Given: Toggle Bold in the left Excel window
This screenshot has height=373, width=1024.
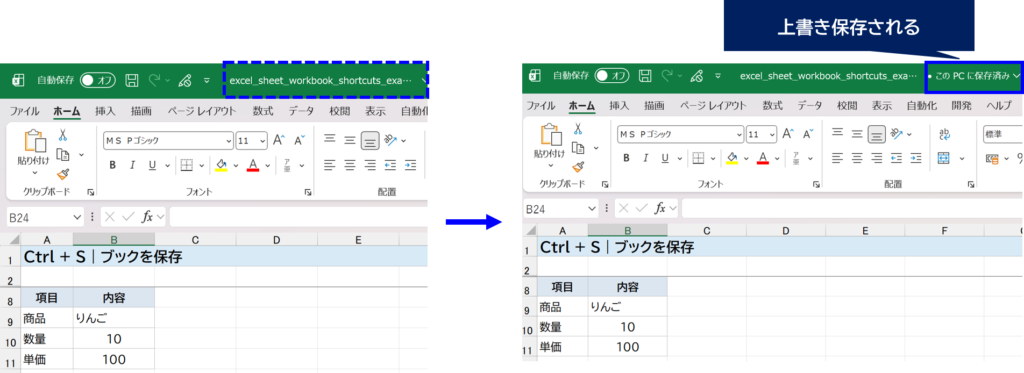Looking at the screenshot, I should tap(112, 165).
